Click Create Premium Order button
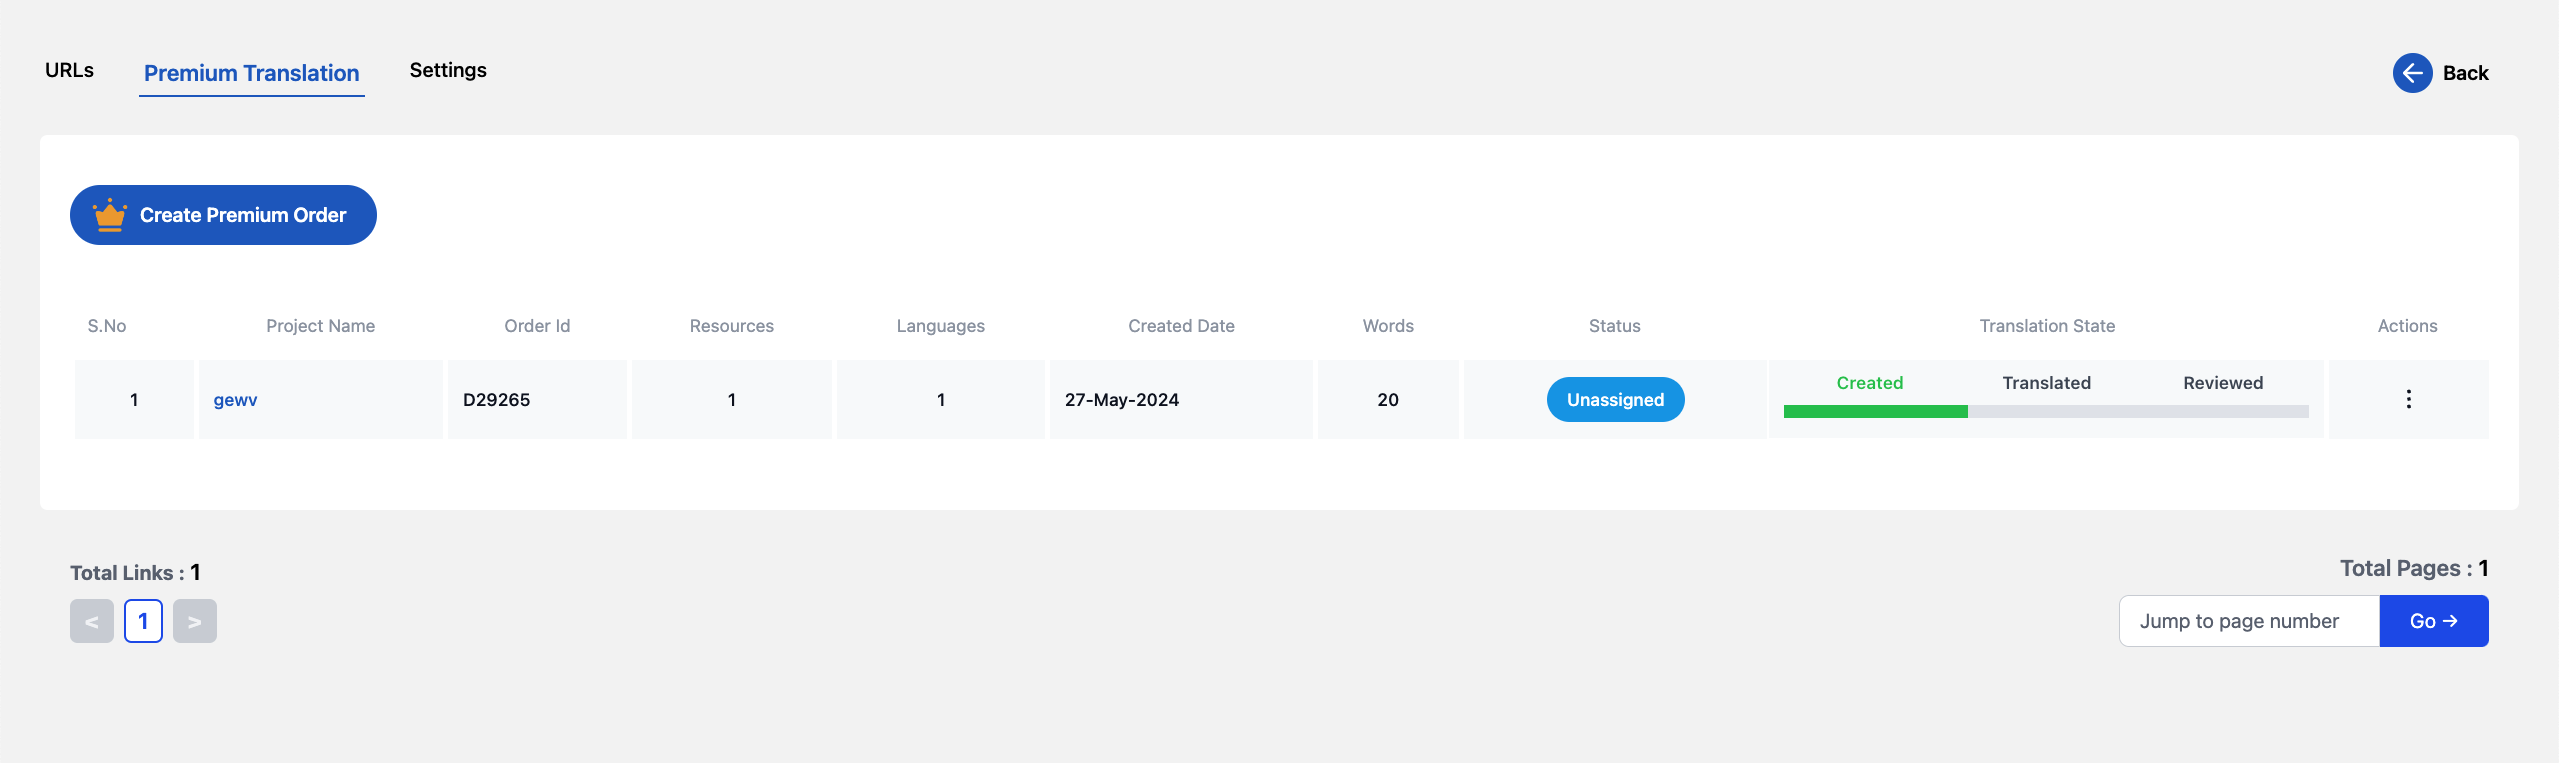 tap(223, 215)
